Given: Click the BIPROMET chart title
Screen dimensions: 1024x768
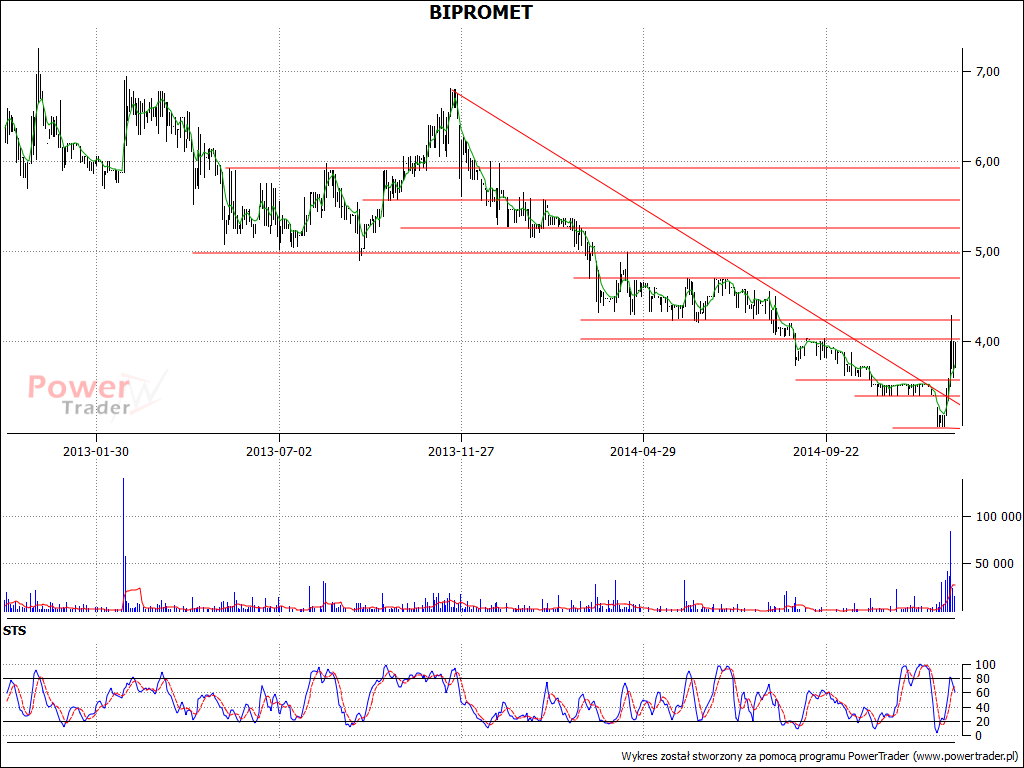Looking at the screenshot, I should point(481,12).
